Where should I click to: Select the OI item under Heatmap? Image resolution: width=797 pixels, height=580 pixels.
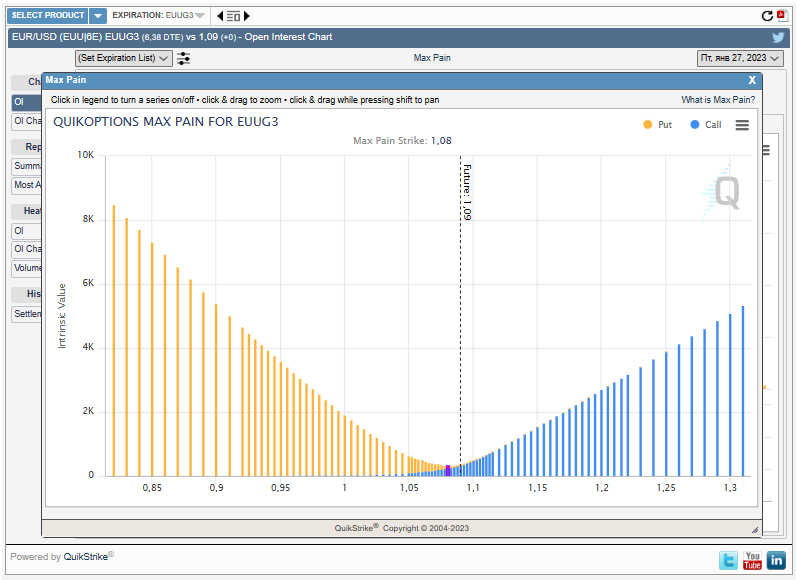pos(26,231)
